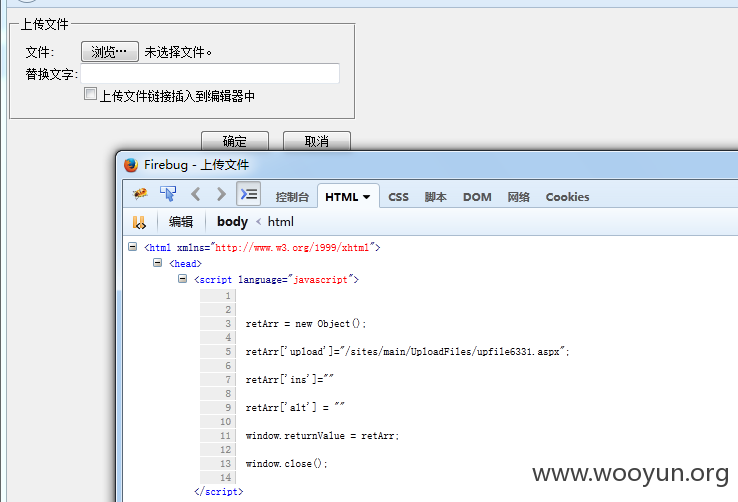Go back with the left arrow in Firebug

pyautogui.click(x=196, y=194)
